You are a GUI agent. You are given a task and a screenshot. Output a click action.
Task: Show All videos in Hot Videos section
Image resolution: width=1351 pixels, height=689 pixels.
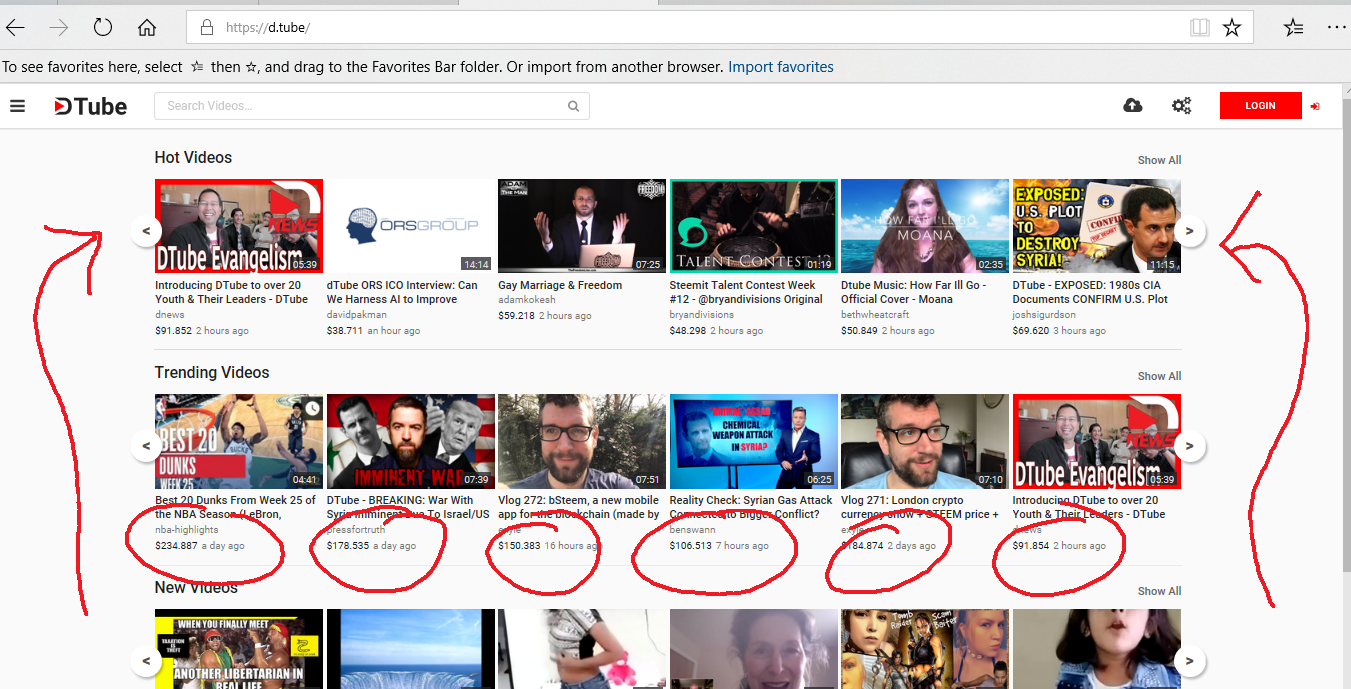(x=1159, y=159)
